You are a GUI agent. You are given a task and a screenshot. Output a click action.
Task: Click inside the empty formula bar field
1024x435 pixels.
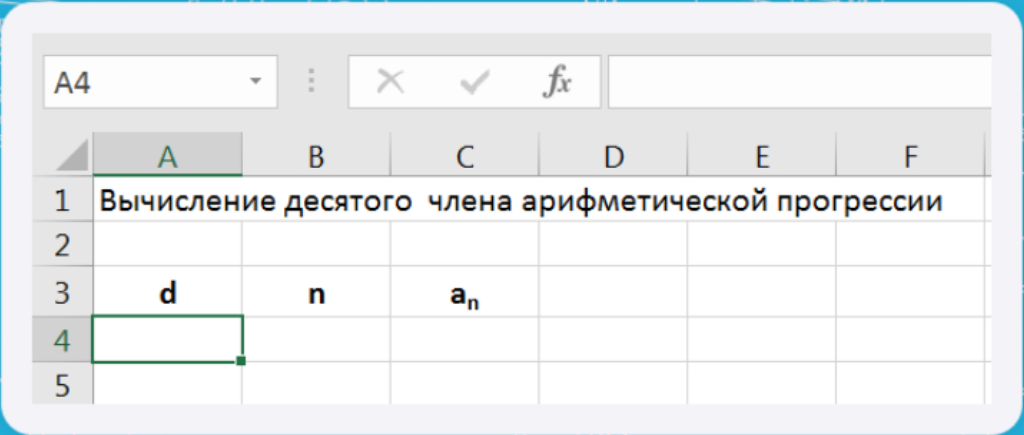[798, 82]
